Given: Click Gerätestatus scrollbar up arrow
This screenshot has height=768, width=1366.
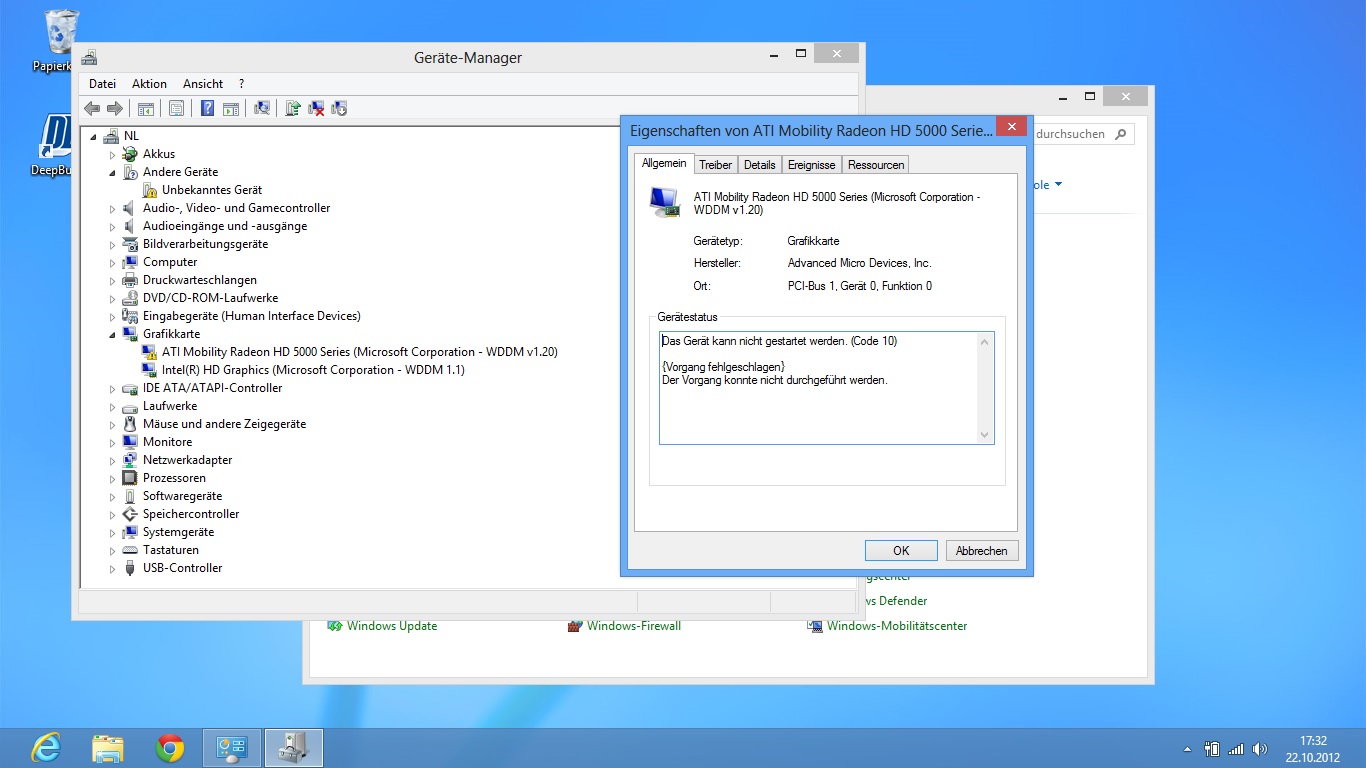Looking at the screenshot, I should (984, 342).
